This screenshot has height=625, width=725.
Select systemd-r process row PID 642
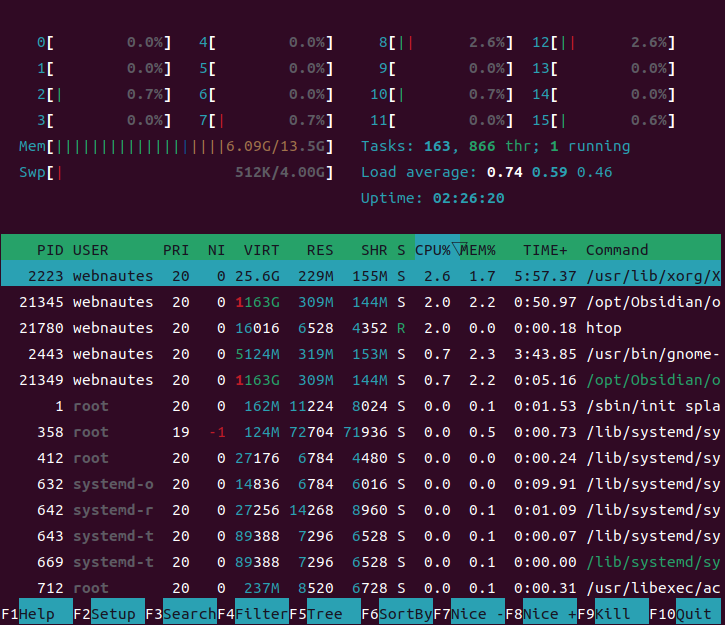[361, 510]
